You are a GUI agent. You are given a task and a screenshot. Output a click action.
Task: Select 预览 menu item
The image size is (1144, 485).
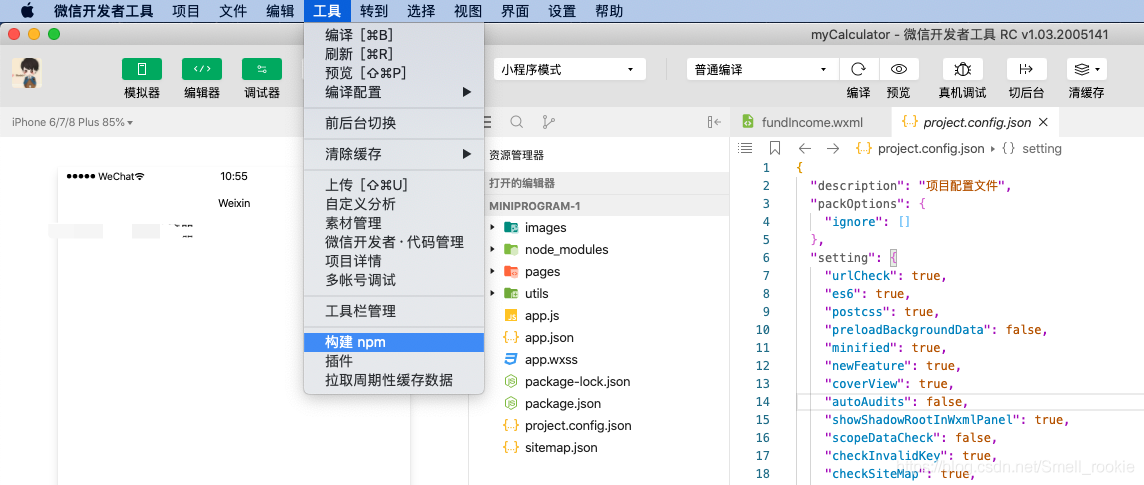394,73
